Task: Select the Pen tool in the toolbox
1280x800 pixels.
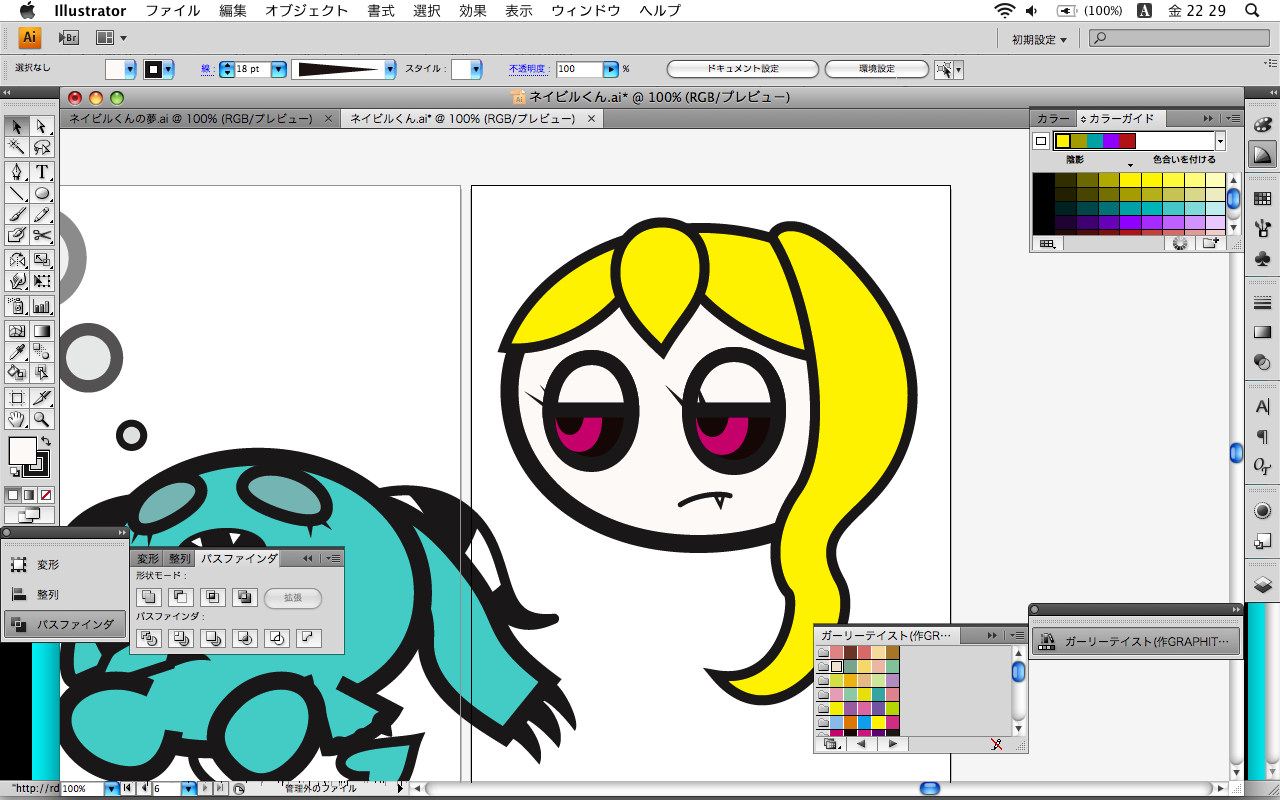Action: pyautogui.click(x=17, y=172)
